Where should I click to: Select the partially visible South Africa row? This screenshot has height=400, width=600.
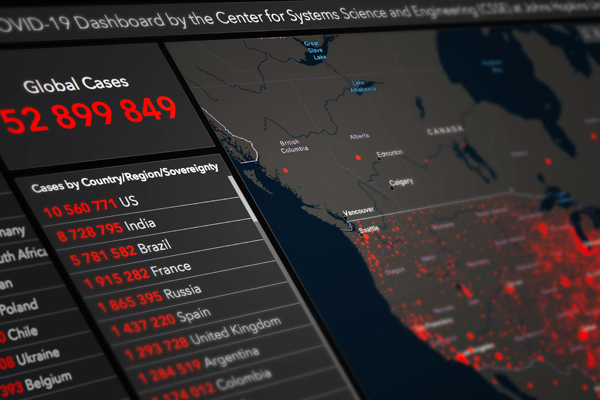point(24,255)
